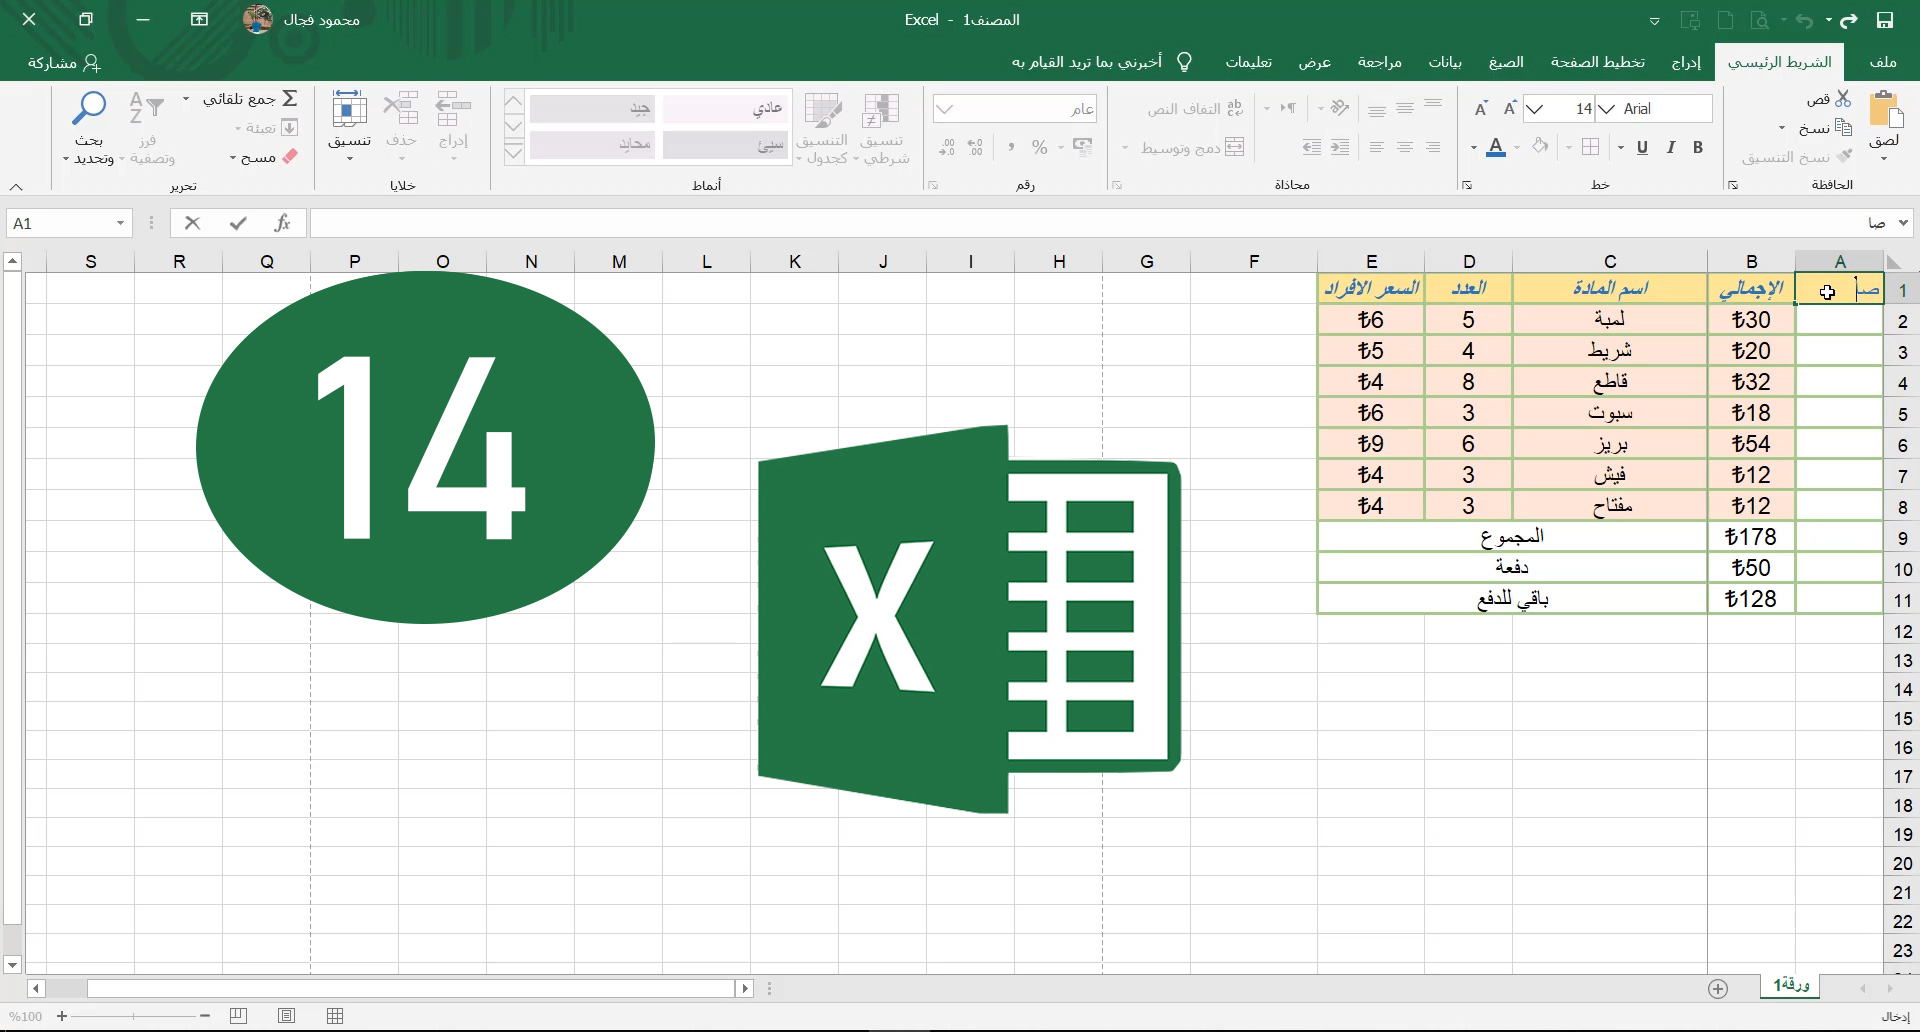1920x1032 pixels.
Task: Open the ملف (File) tab
Action: tap(1883, 62)
